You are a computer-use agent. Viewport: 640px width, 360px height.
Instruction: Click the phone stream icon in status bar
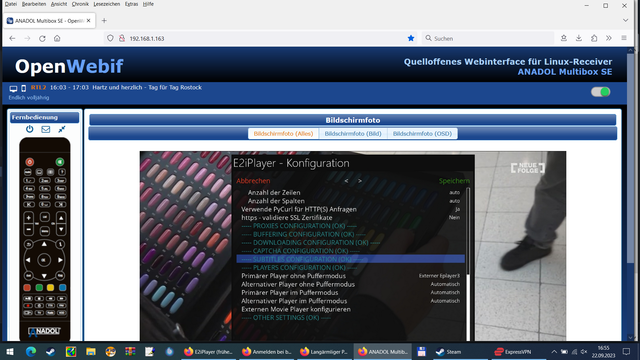(24, 88)
